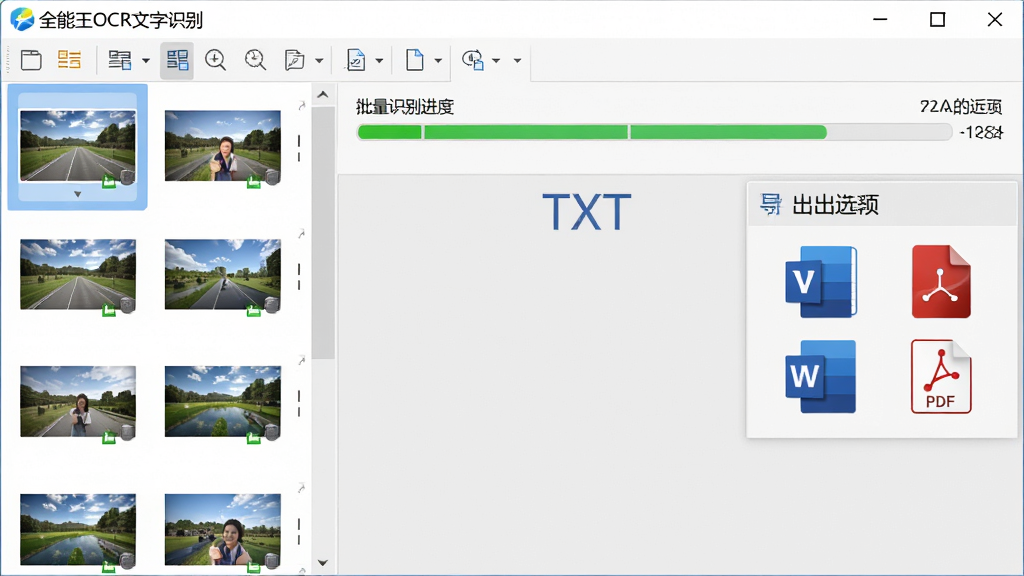Click the "批量识别进度" label
Viewport: 1024px width, 576px height.
pyautogui.click(x=405, y=107)
